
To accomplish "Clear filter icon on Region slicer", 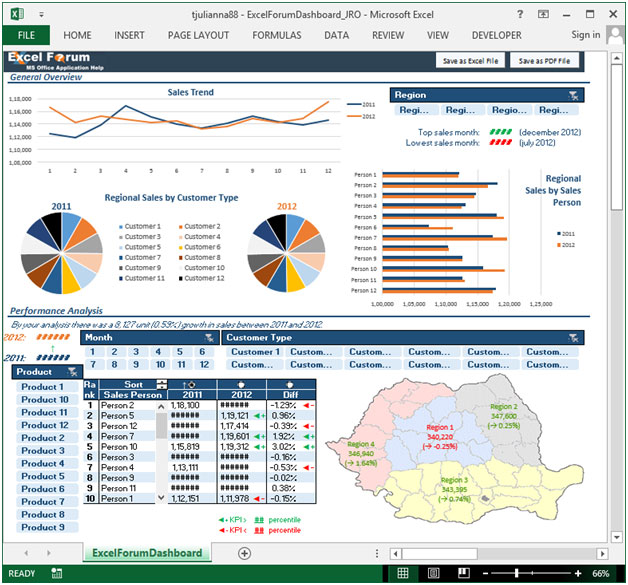I will click(x=574, y=95).
